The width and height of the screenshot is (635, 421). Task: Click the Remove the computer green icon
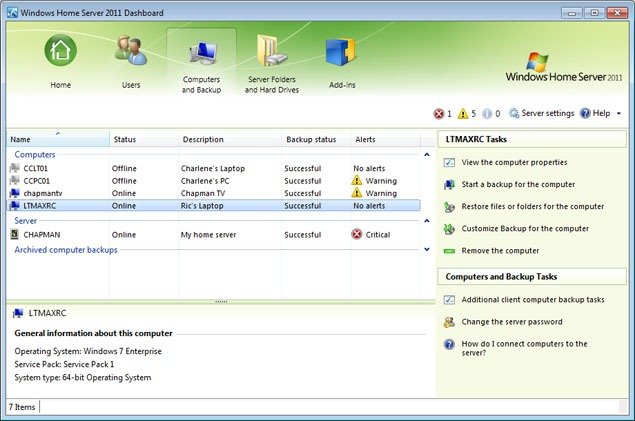(449, 251)
